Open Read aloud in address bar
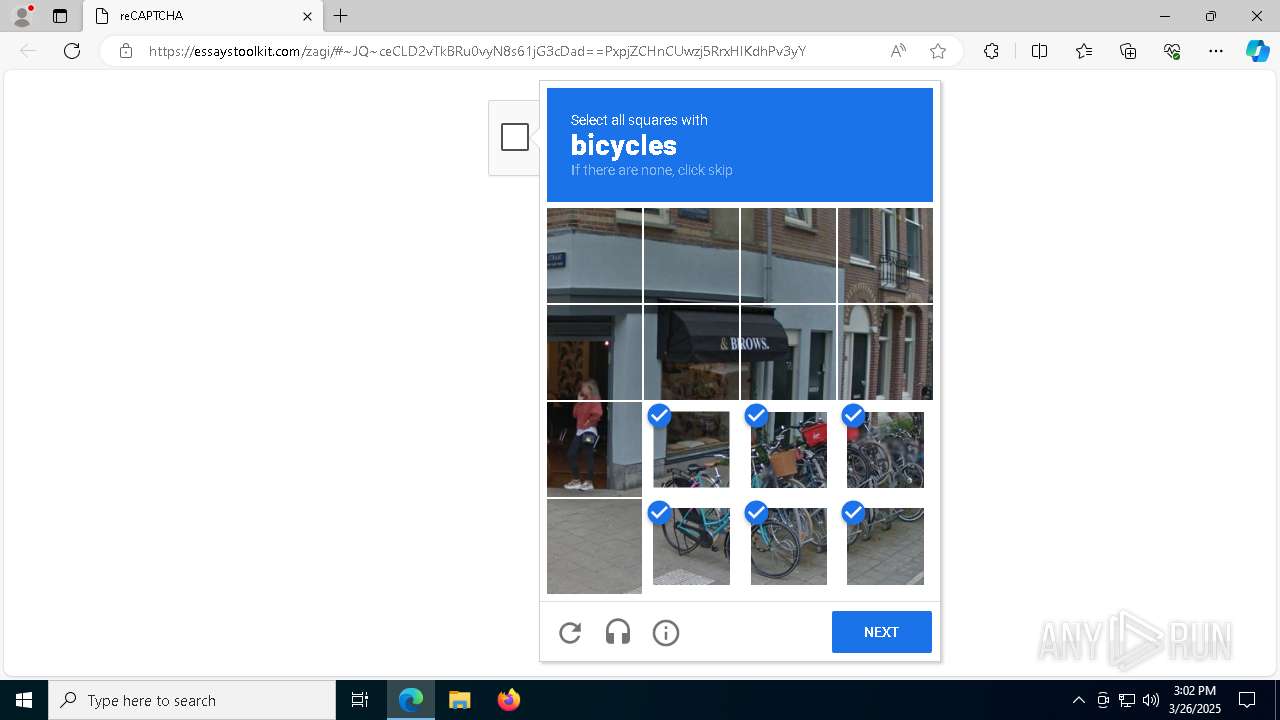Image resolution: width=1280 pixels, height=720 pixels. click(x=898, y=51)
